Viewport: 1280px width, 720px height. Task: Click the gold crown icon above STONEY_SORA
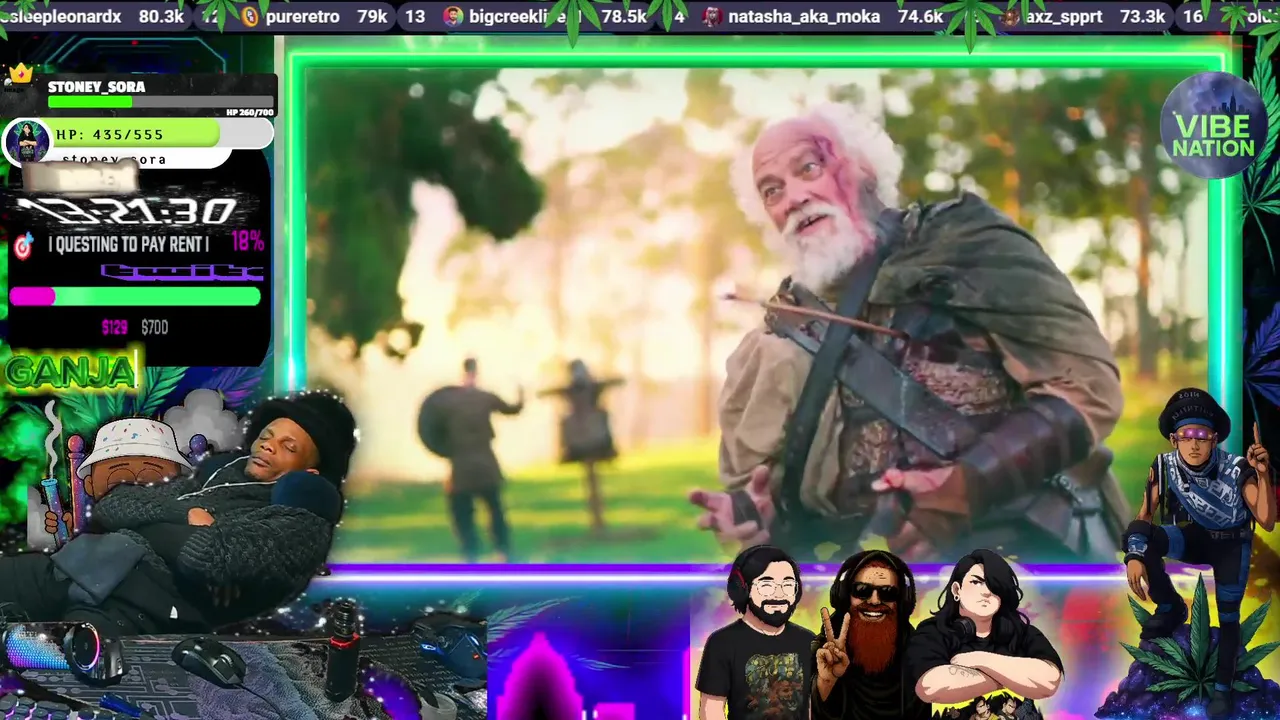coord(20,75)
